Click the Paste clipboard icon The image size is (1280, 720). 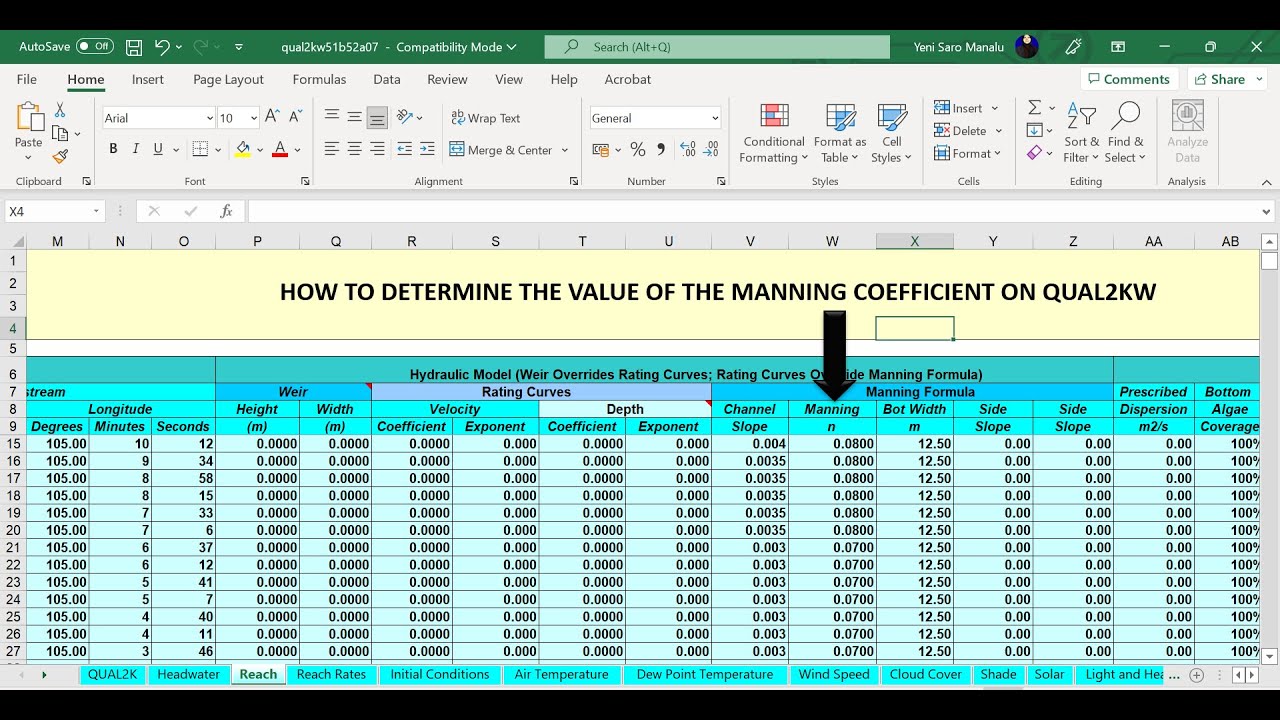29,118
